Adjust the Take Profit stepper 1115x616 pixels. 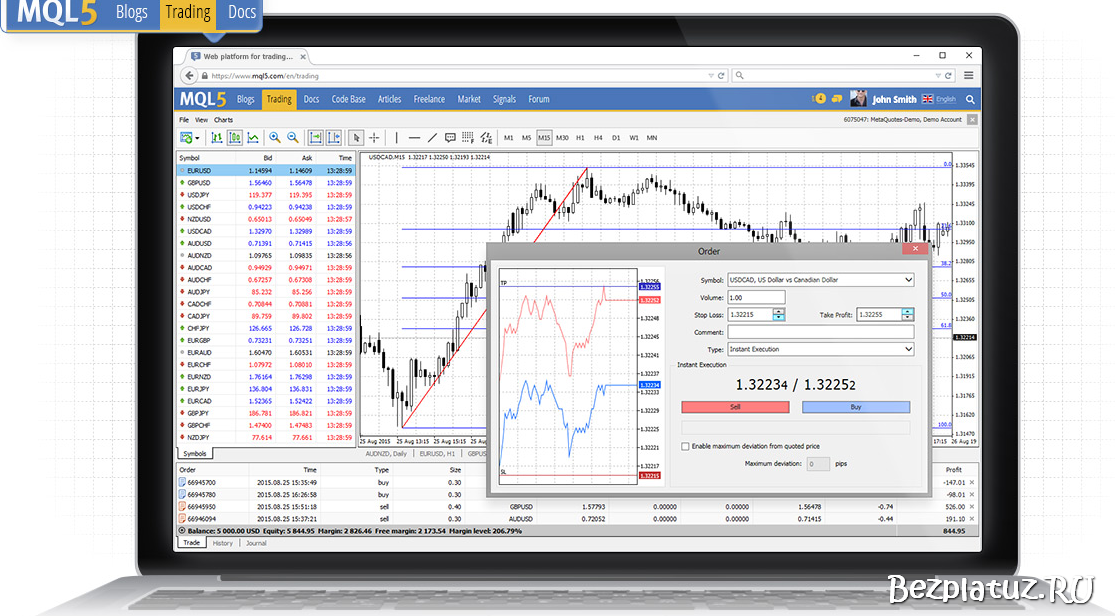point(907,314)
